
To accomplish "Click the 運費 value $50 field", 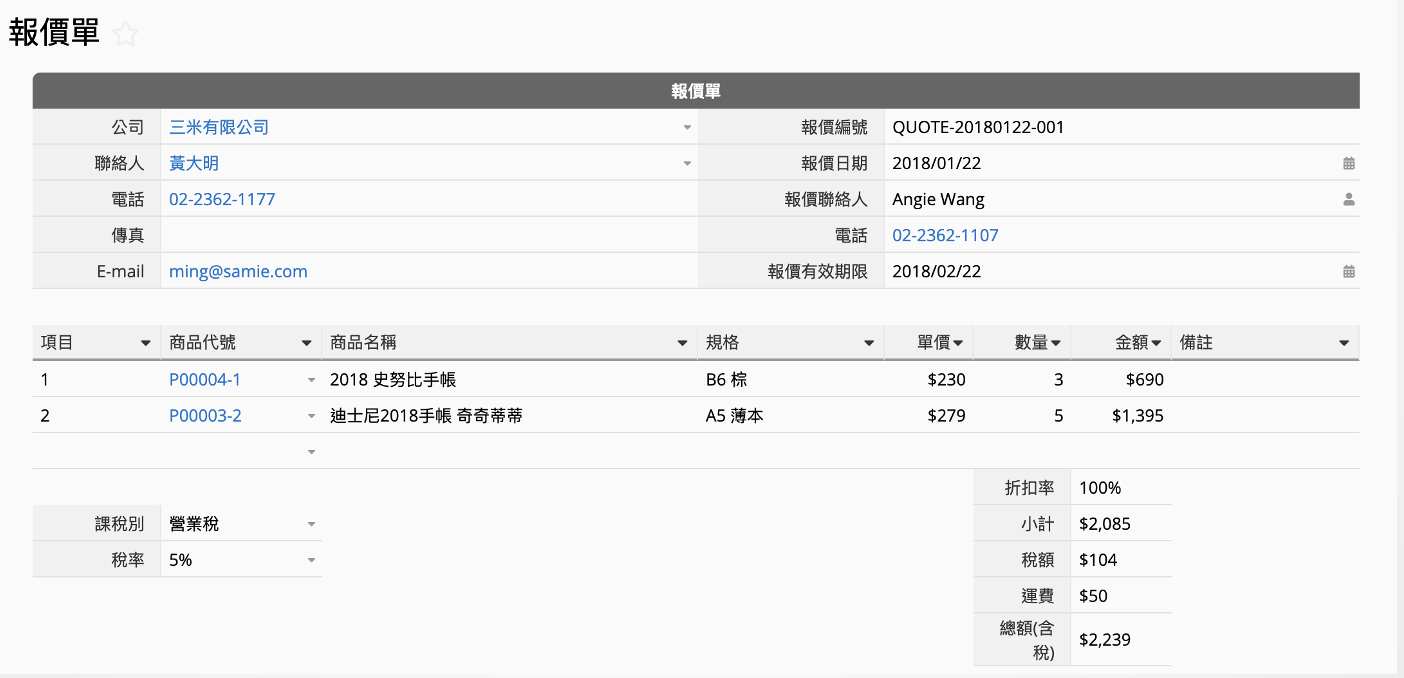I will (1120, 596).
